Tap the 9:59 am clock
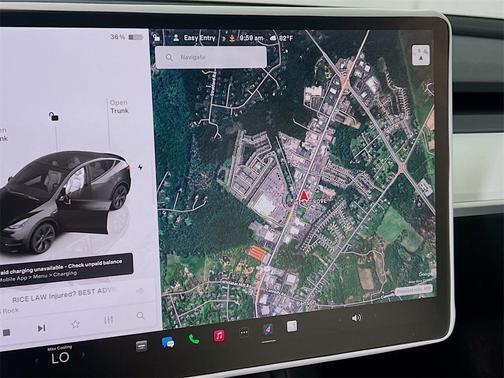 click(251, 38)
